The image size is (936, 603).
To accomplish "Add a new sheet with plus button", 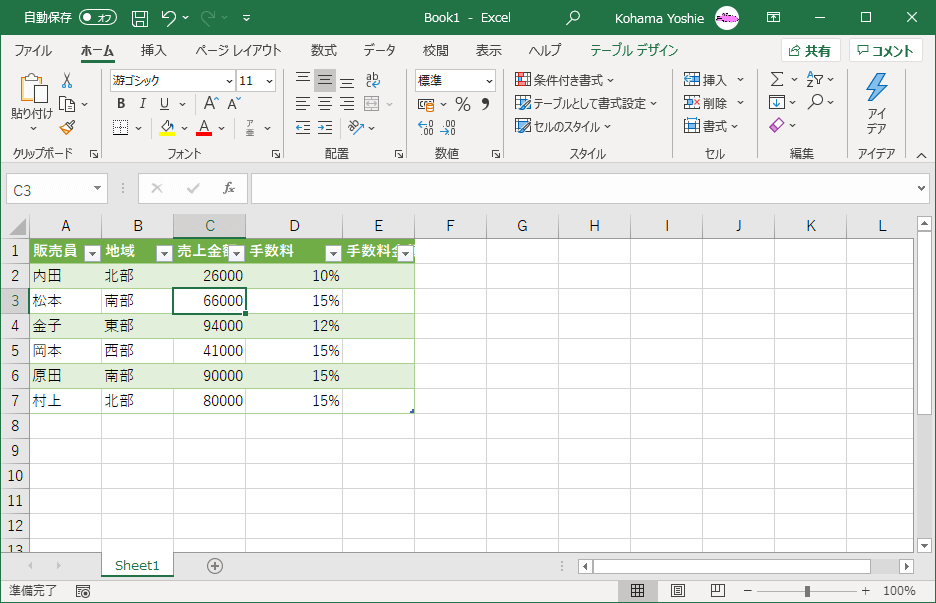I will pos(215,566).
